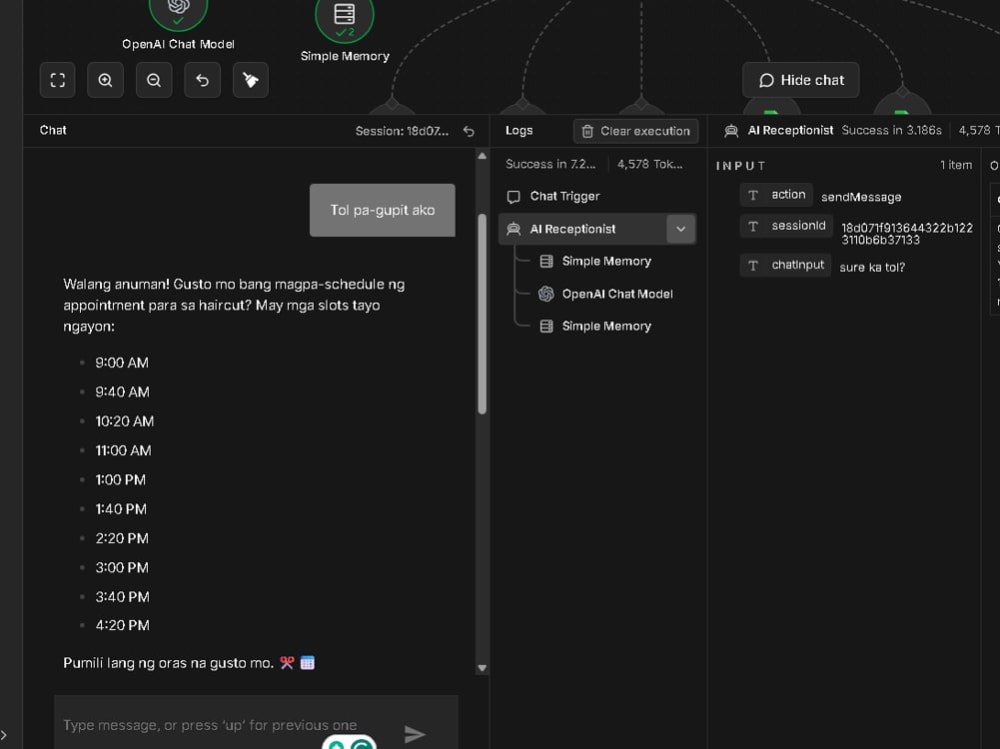Click the sendMessage value
The width and height of the screenshot is (1000, 749).
point(861,197)
